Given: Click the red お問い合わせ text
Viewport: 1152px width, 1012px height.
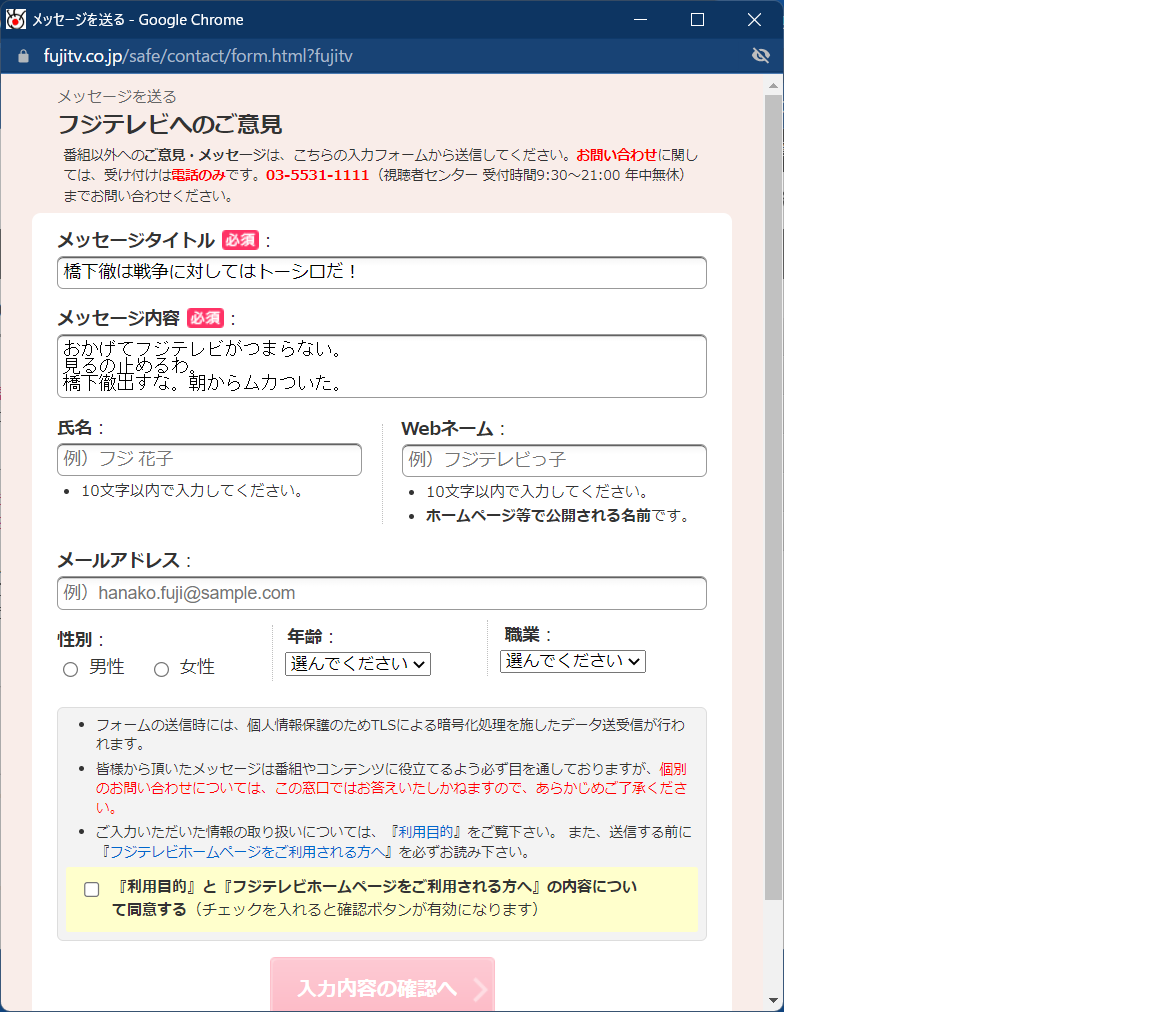Looking at the screenshot, I should coord(616,155).
